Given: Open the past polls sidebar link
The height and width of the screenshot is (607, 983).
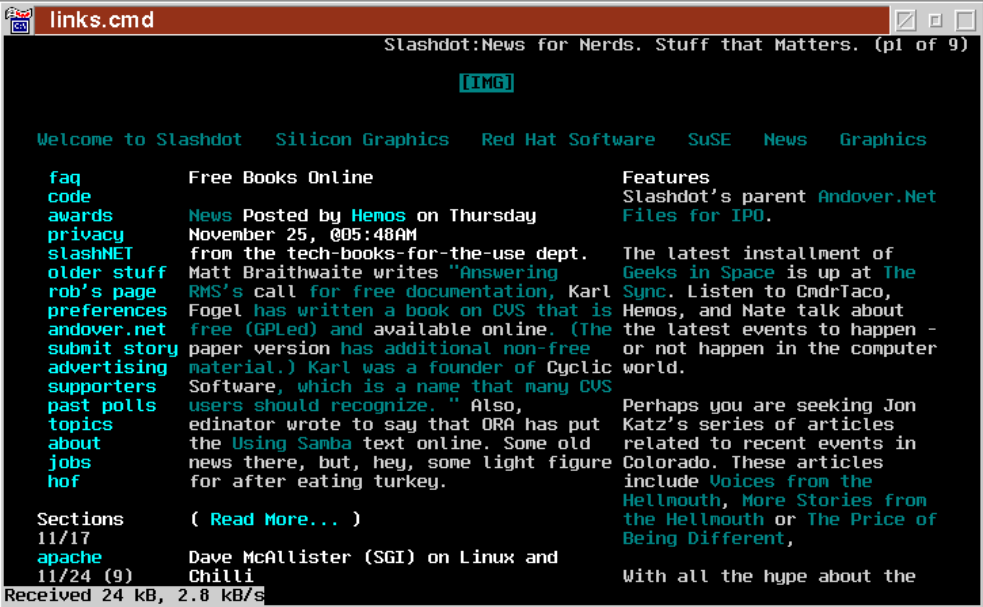Looking at the screenshot, I should pyautogui.click(x=102, y=406).
